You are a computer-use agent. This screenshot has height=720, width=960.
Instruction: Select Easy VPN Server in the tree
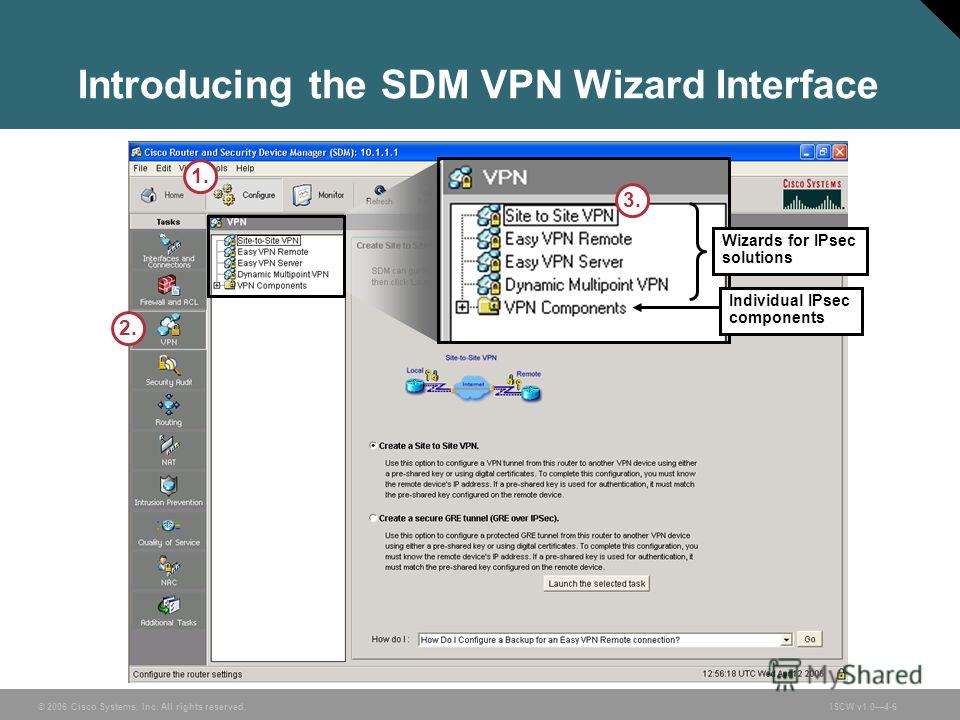pos(269,263)
